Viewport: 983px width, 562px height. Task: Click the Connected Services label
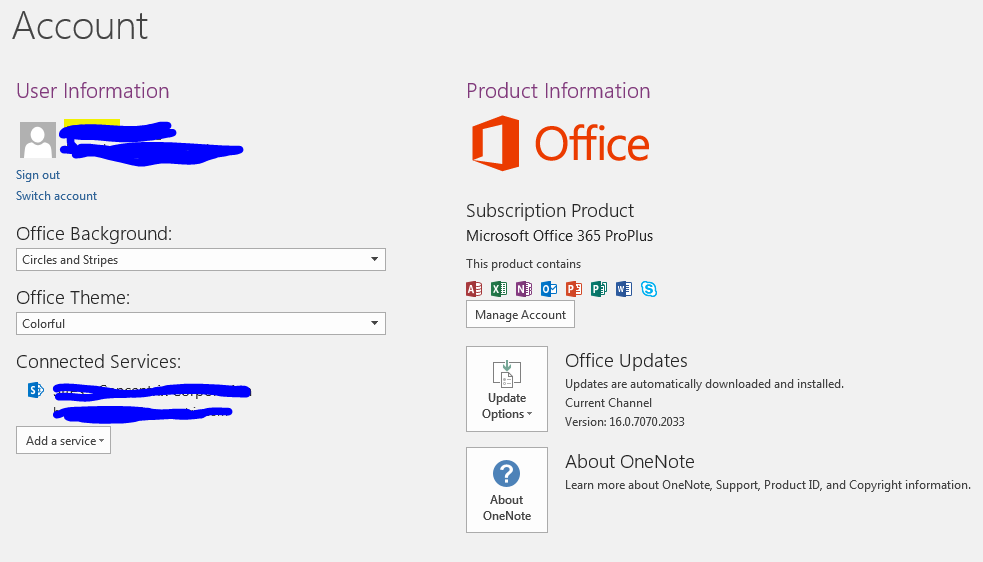(x=98, y=362)
